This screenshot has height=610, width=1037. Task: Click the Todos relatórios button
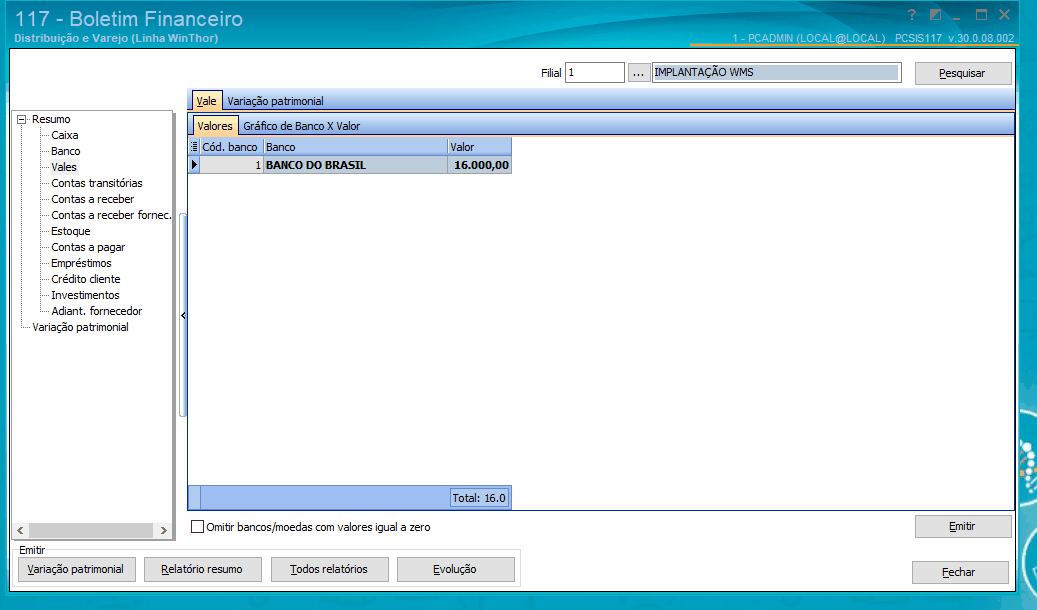tap(329, 569)
